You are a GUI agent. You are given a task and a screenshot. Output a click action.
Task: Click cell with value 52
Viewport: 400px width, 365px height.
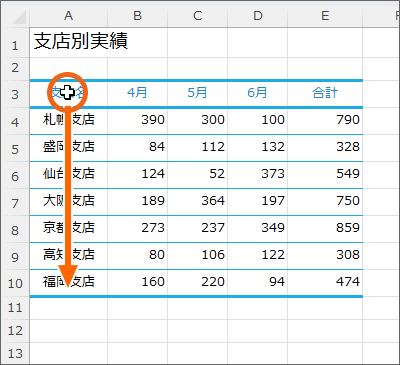coord(198,175)
